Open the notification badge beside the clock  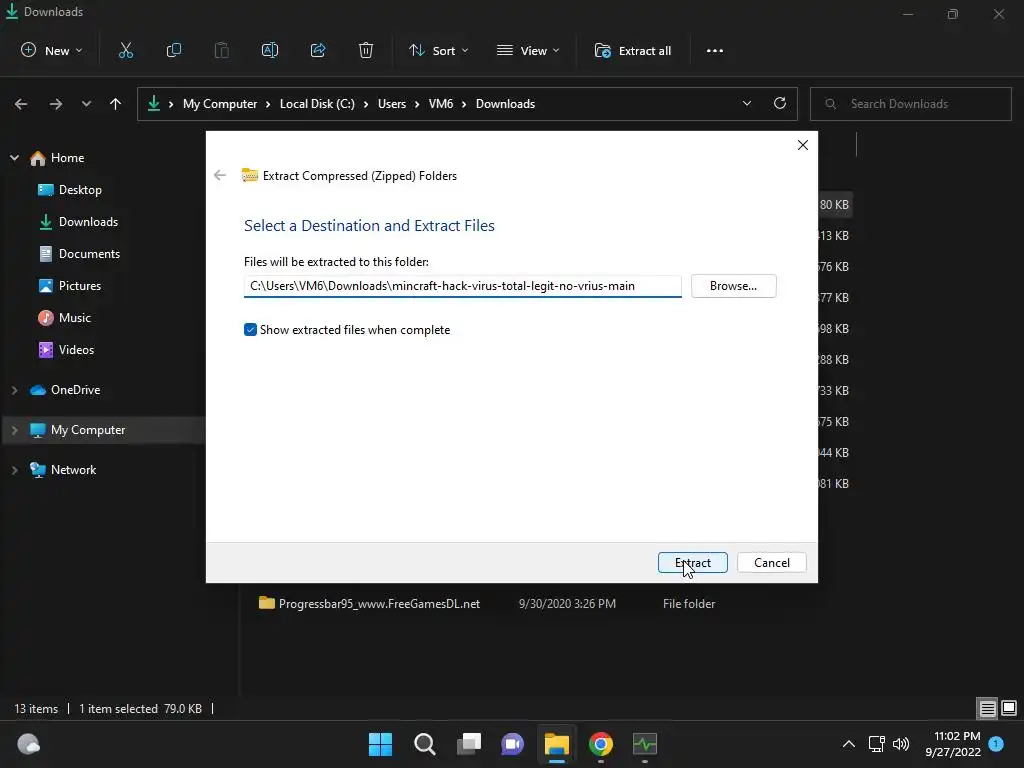pyautogui.click(x=996, y=743)
